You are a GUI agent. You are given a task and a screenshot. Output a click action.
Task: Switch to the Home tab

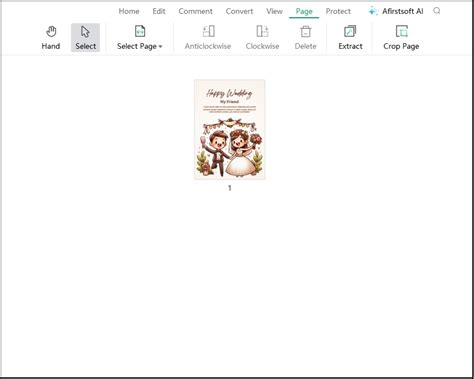tap(129, 11)
